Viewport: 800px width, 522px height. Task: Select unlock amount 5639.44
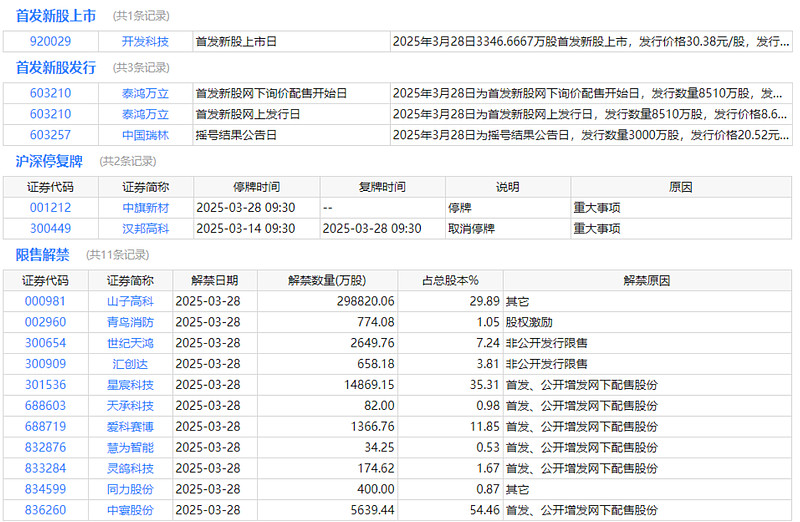[372, 510]
